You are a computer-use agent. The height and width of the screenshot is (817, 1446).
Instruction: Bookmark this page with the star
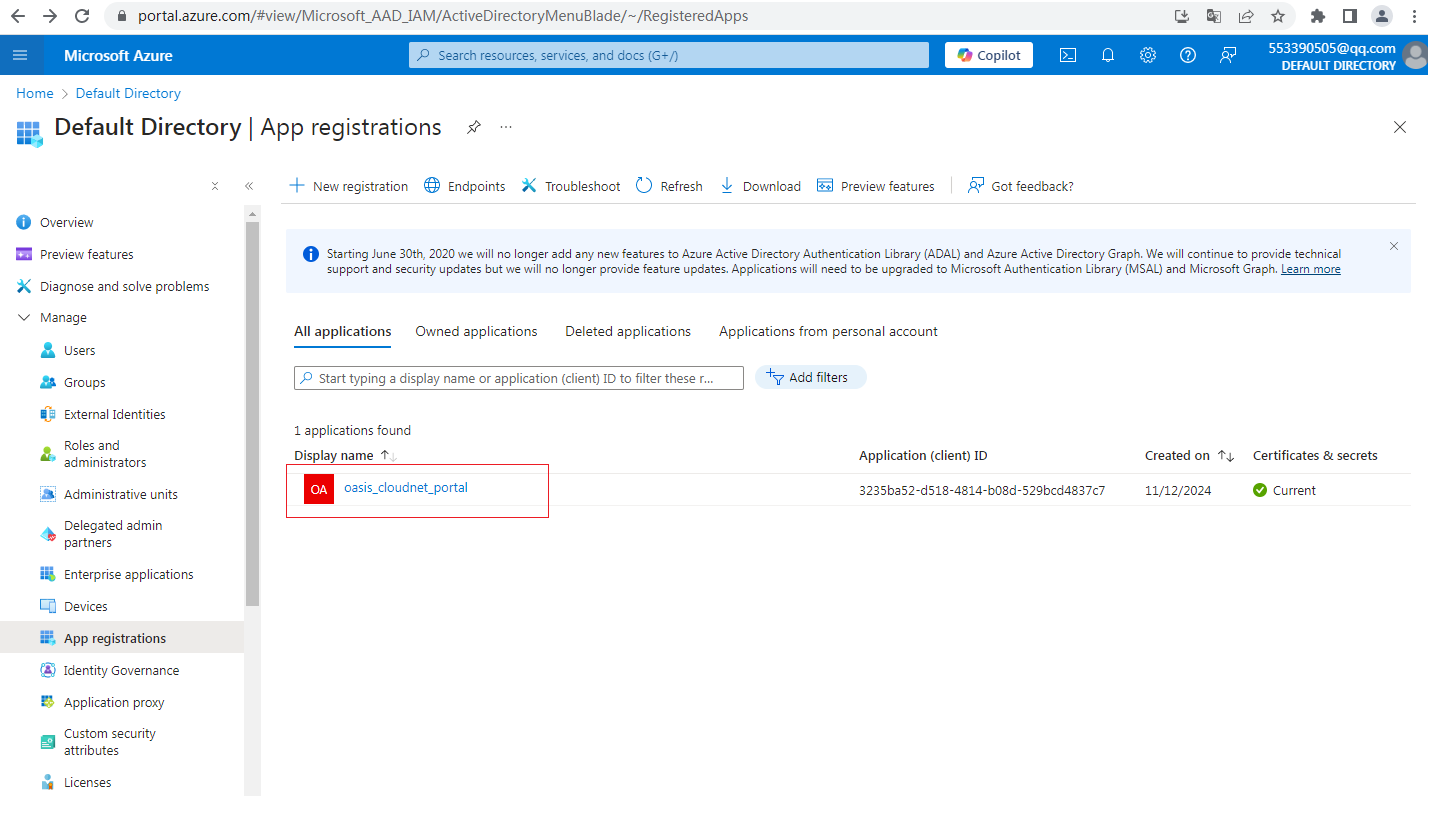point(1277,16)
